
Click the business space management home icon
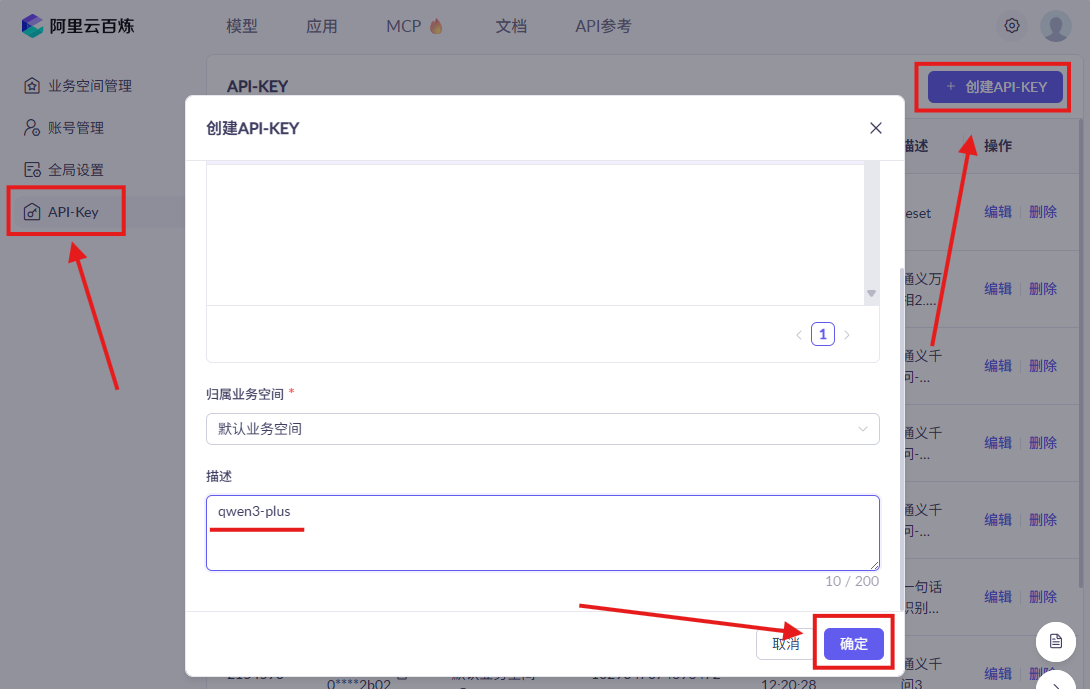tap(32, 86)
